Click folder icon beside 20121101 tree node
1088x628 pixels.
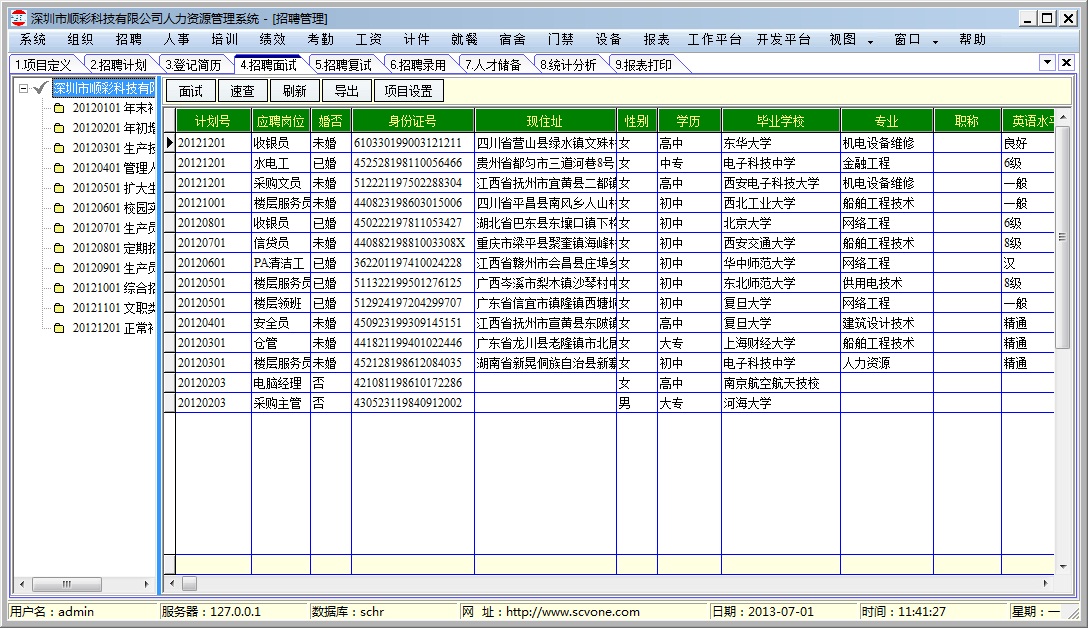[59, 308]
